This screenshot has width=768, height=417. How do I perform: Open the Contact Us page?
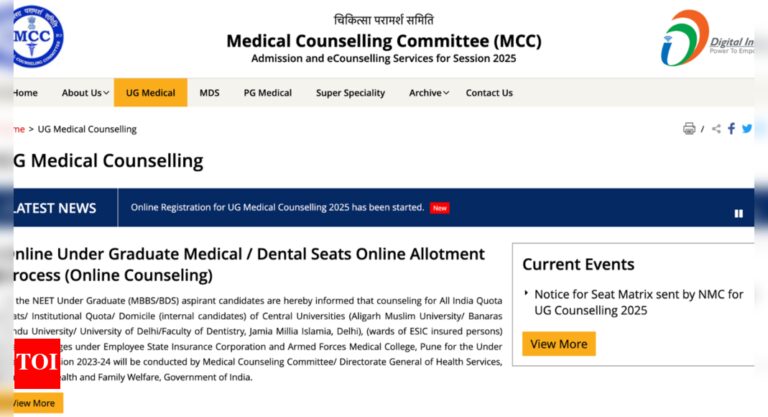point(489,93)
